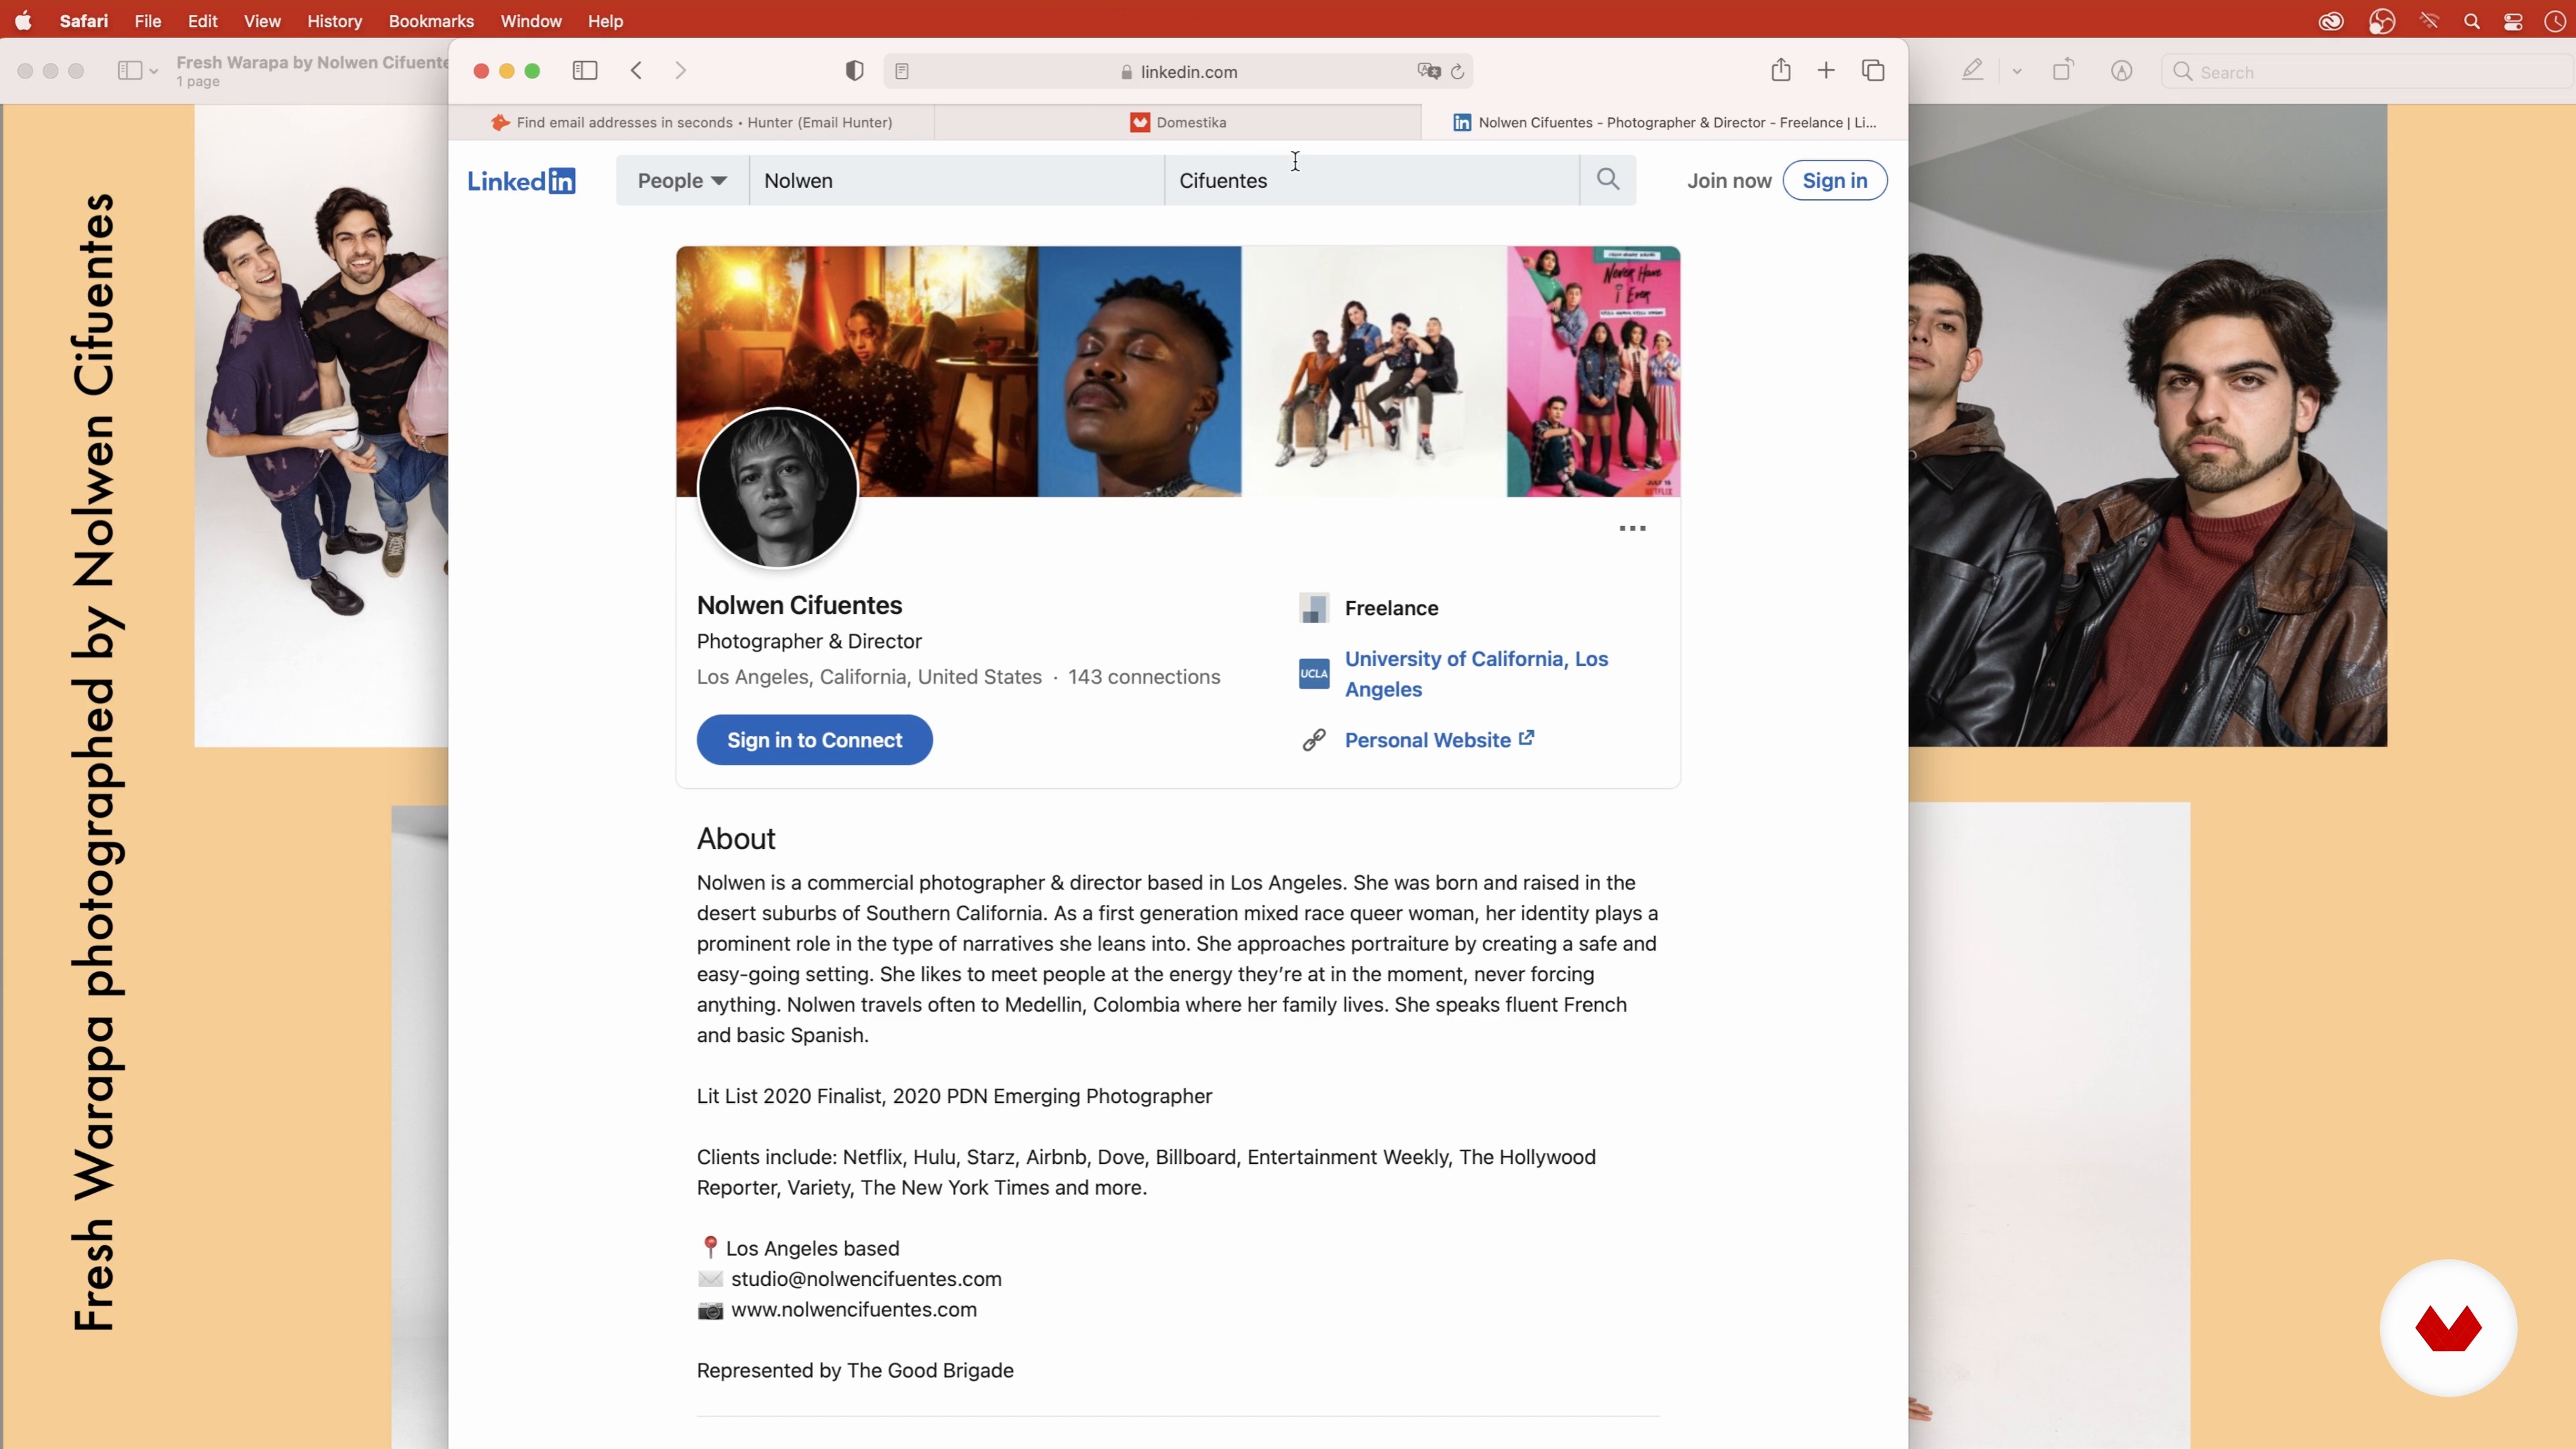The image size is (2576, 1449).
Task: Click the LinkedIn search magnifier button
Action: pos(1608,180)
